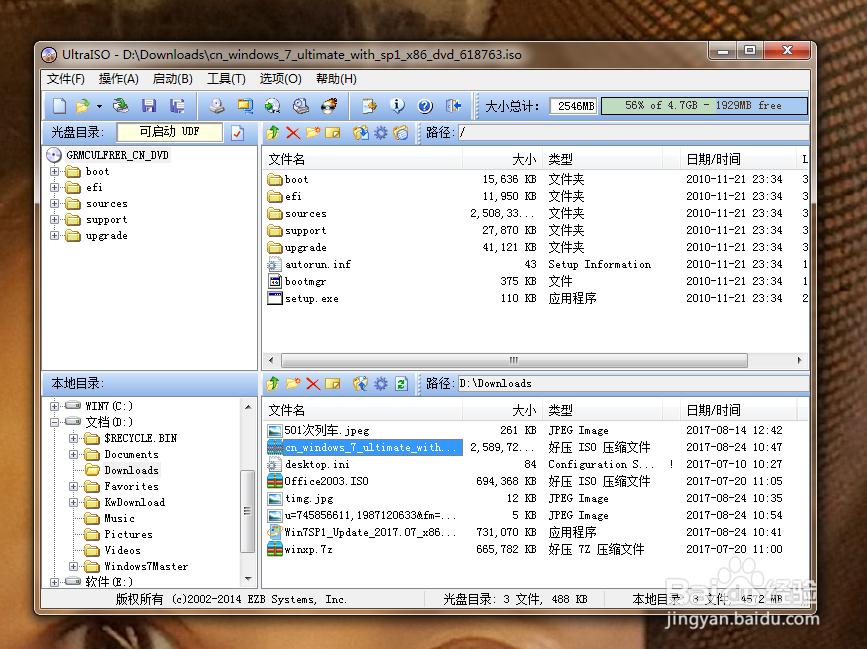This screenshot has height=649, width=867.
Task: Click the Rename icon in disc pane
Action: [333, 133]
